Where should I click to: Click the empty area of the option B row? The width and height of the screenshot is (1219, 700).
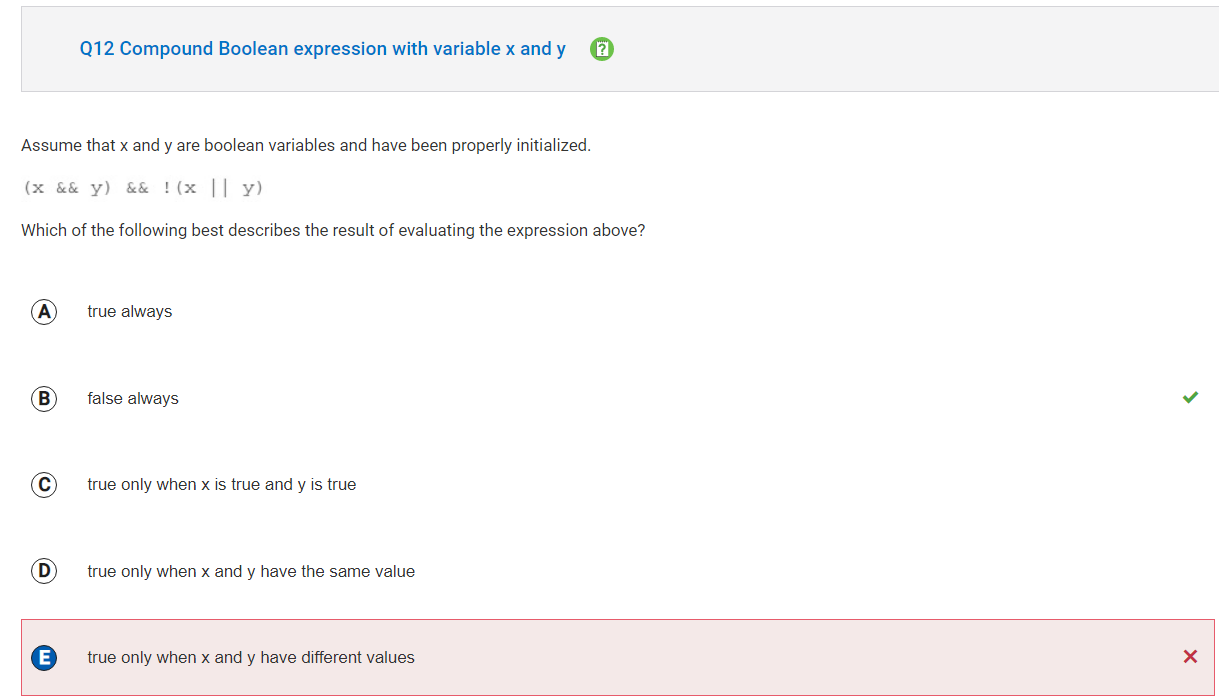pyautogui.click(x=680, y=398)
